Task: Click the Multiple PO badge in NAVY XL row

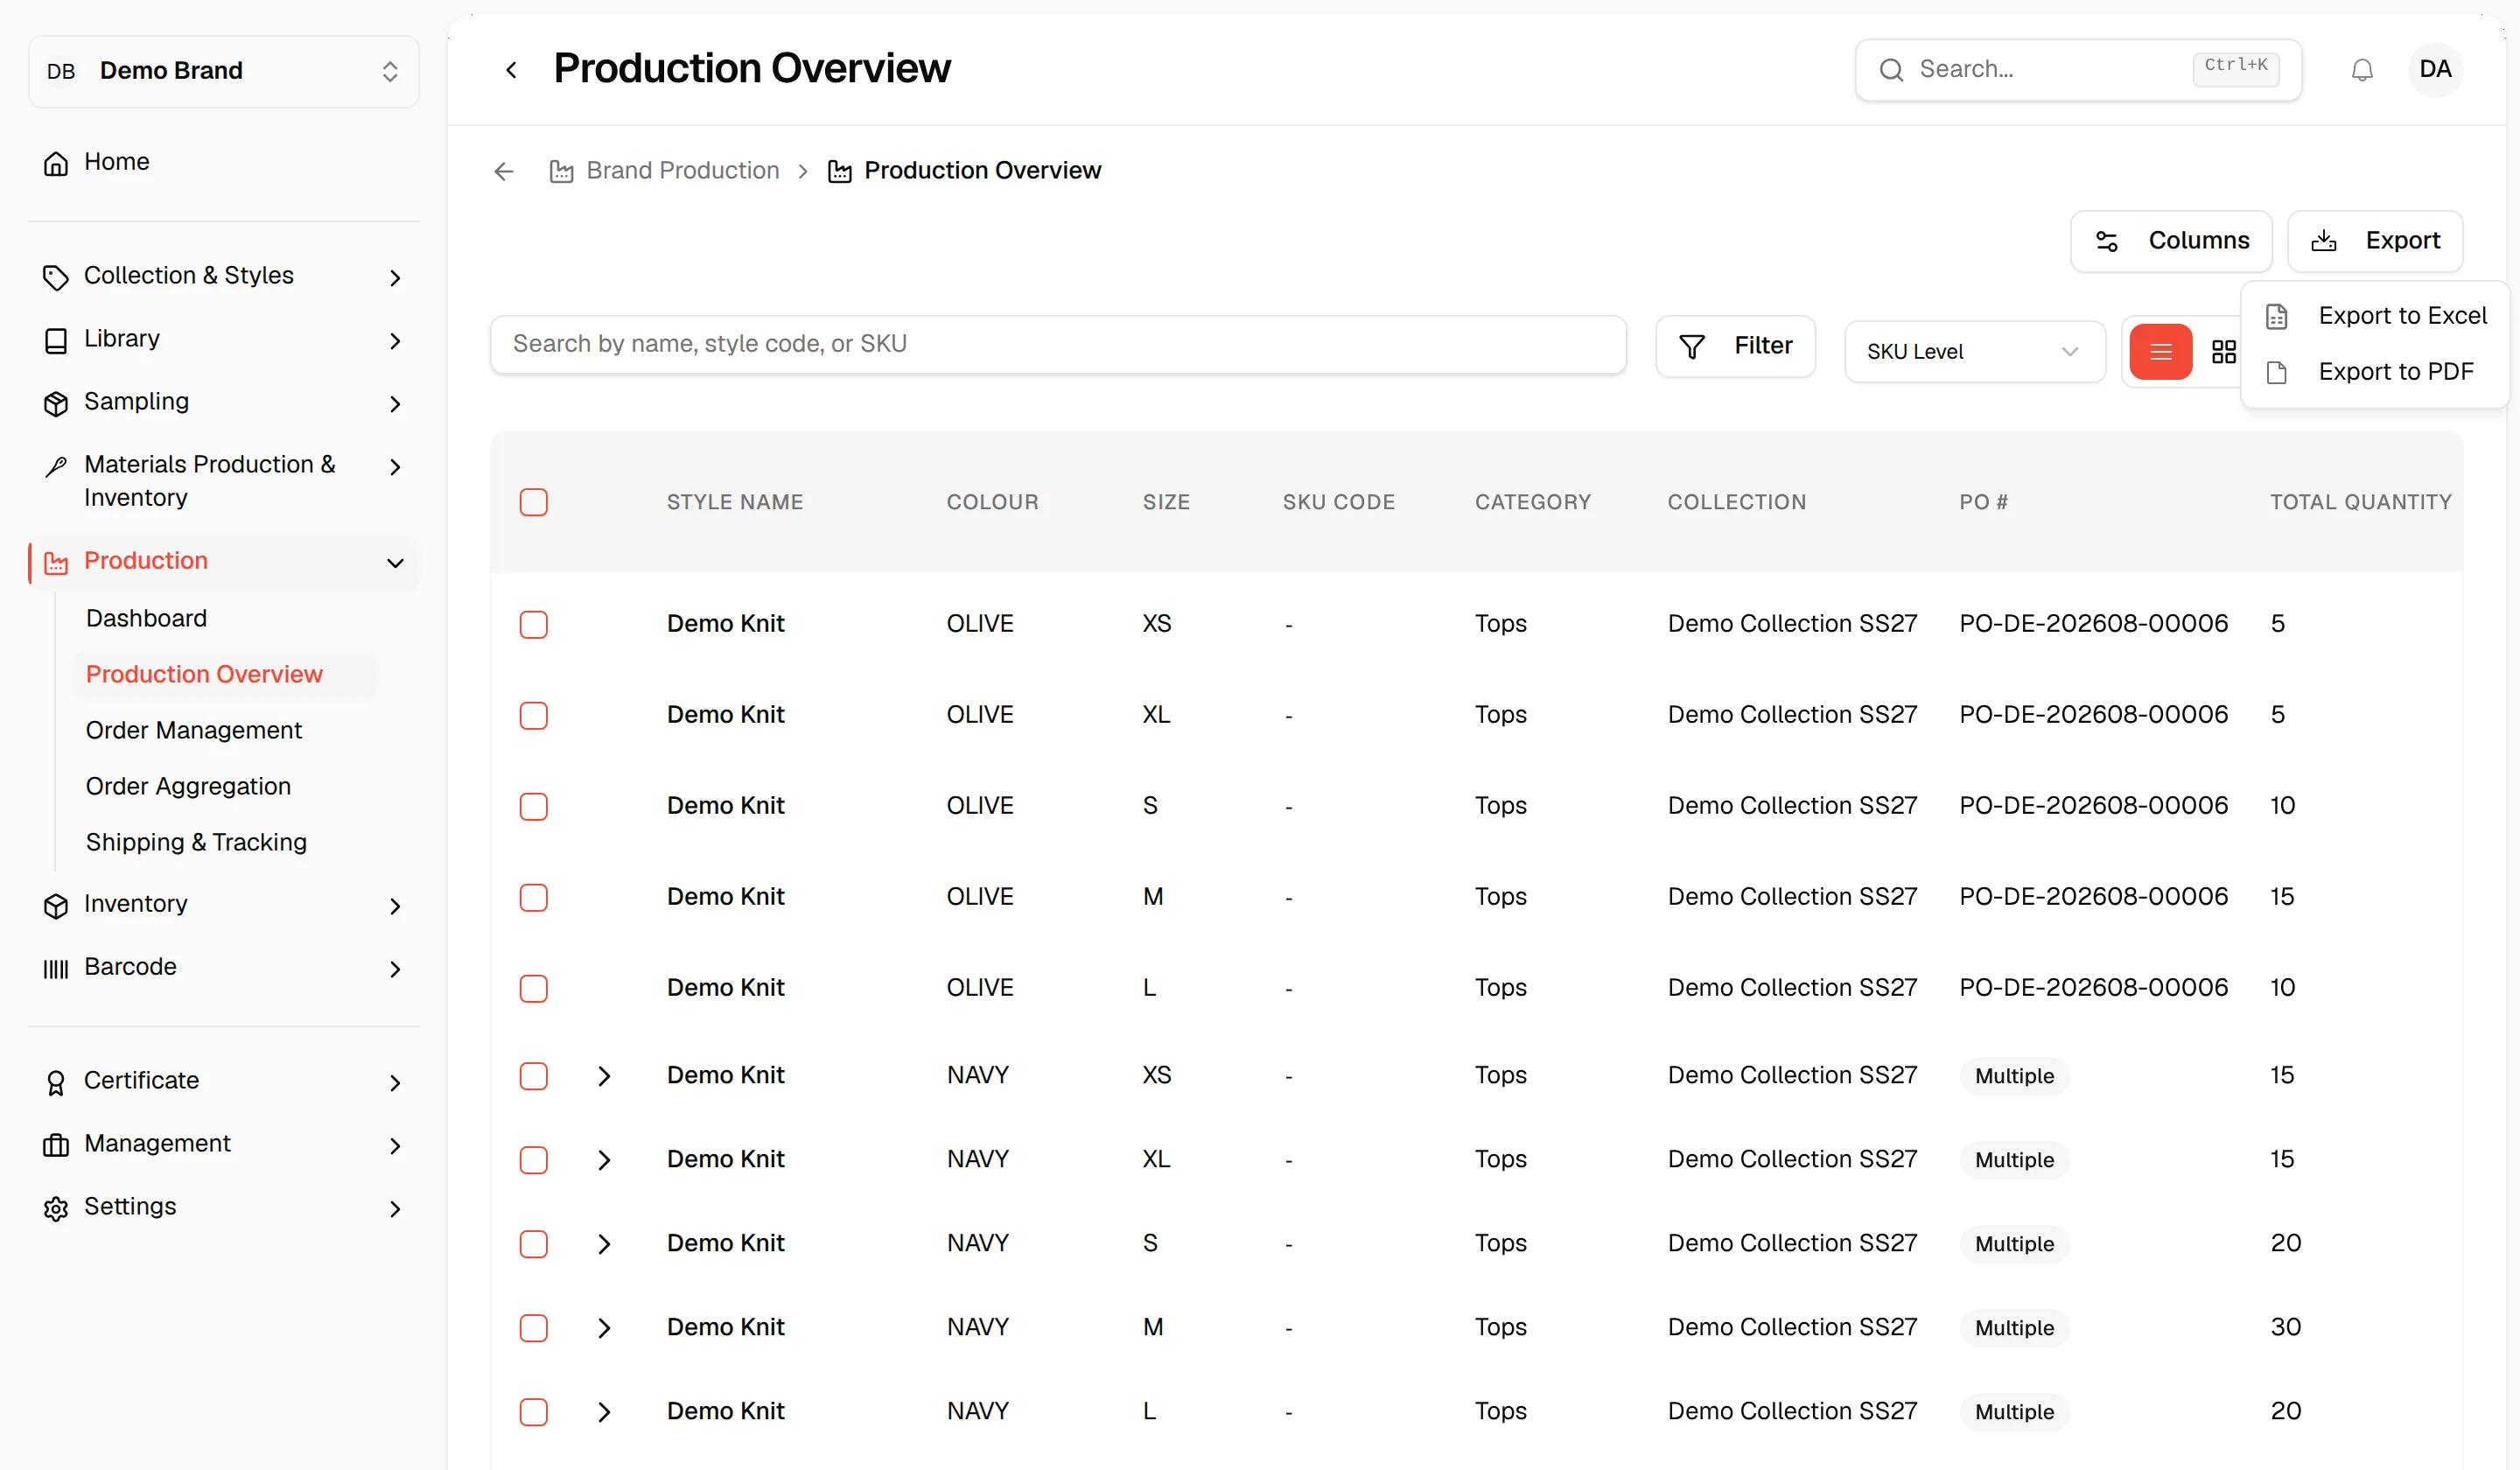Action: tap(2014, 1160)
